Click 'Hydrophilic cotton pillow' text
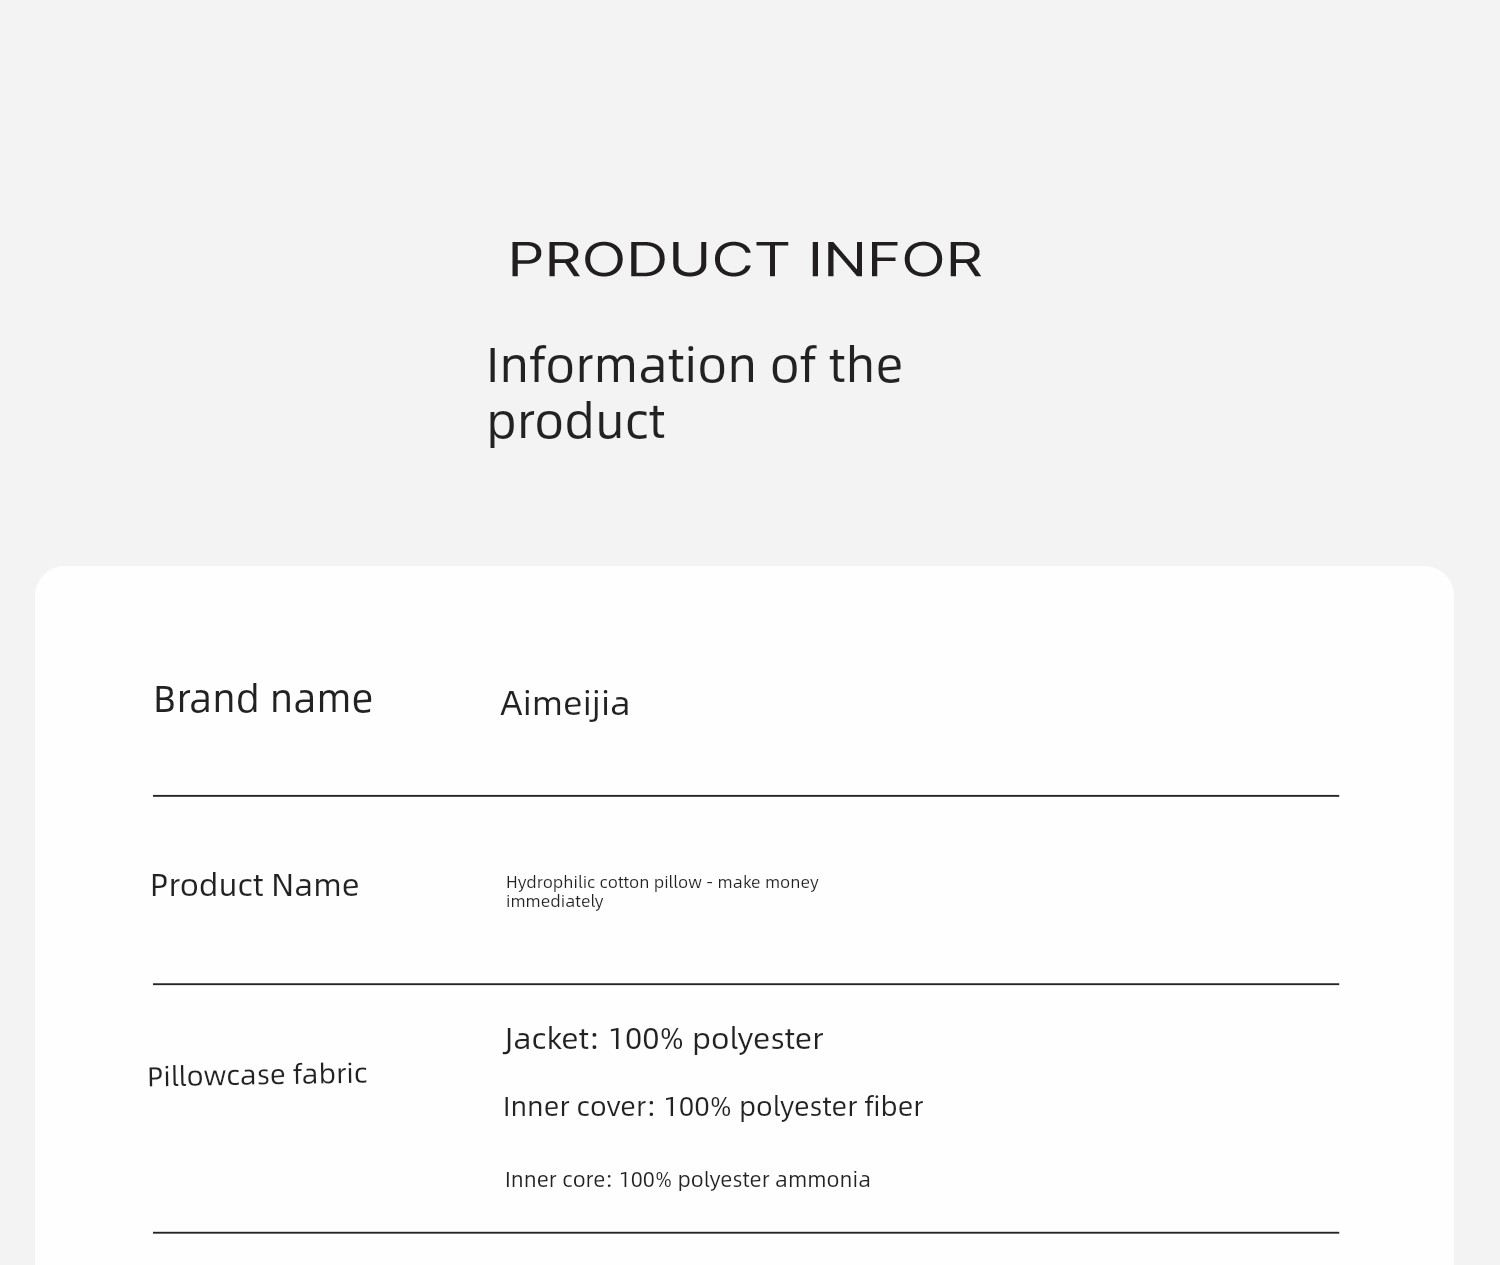 603,882
